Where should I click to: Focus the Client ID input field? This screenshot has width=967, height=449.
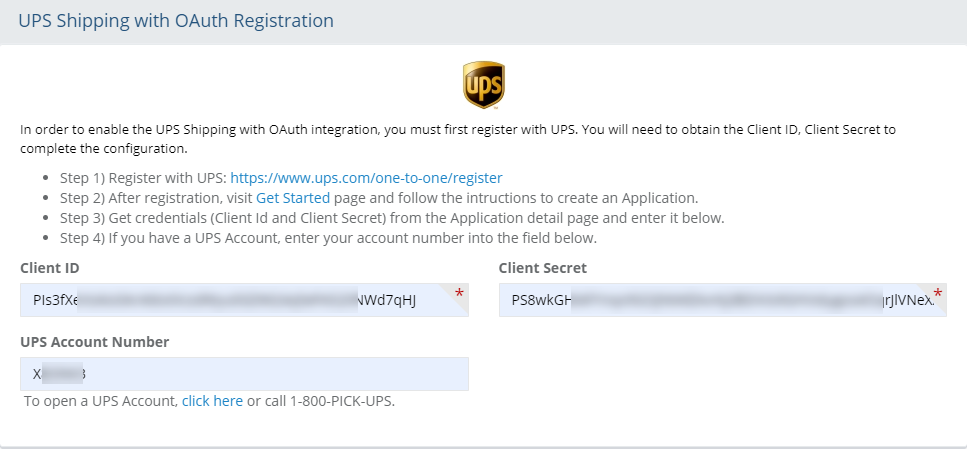coord(244,300)
